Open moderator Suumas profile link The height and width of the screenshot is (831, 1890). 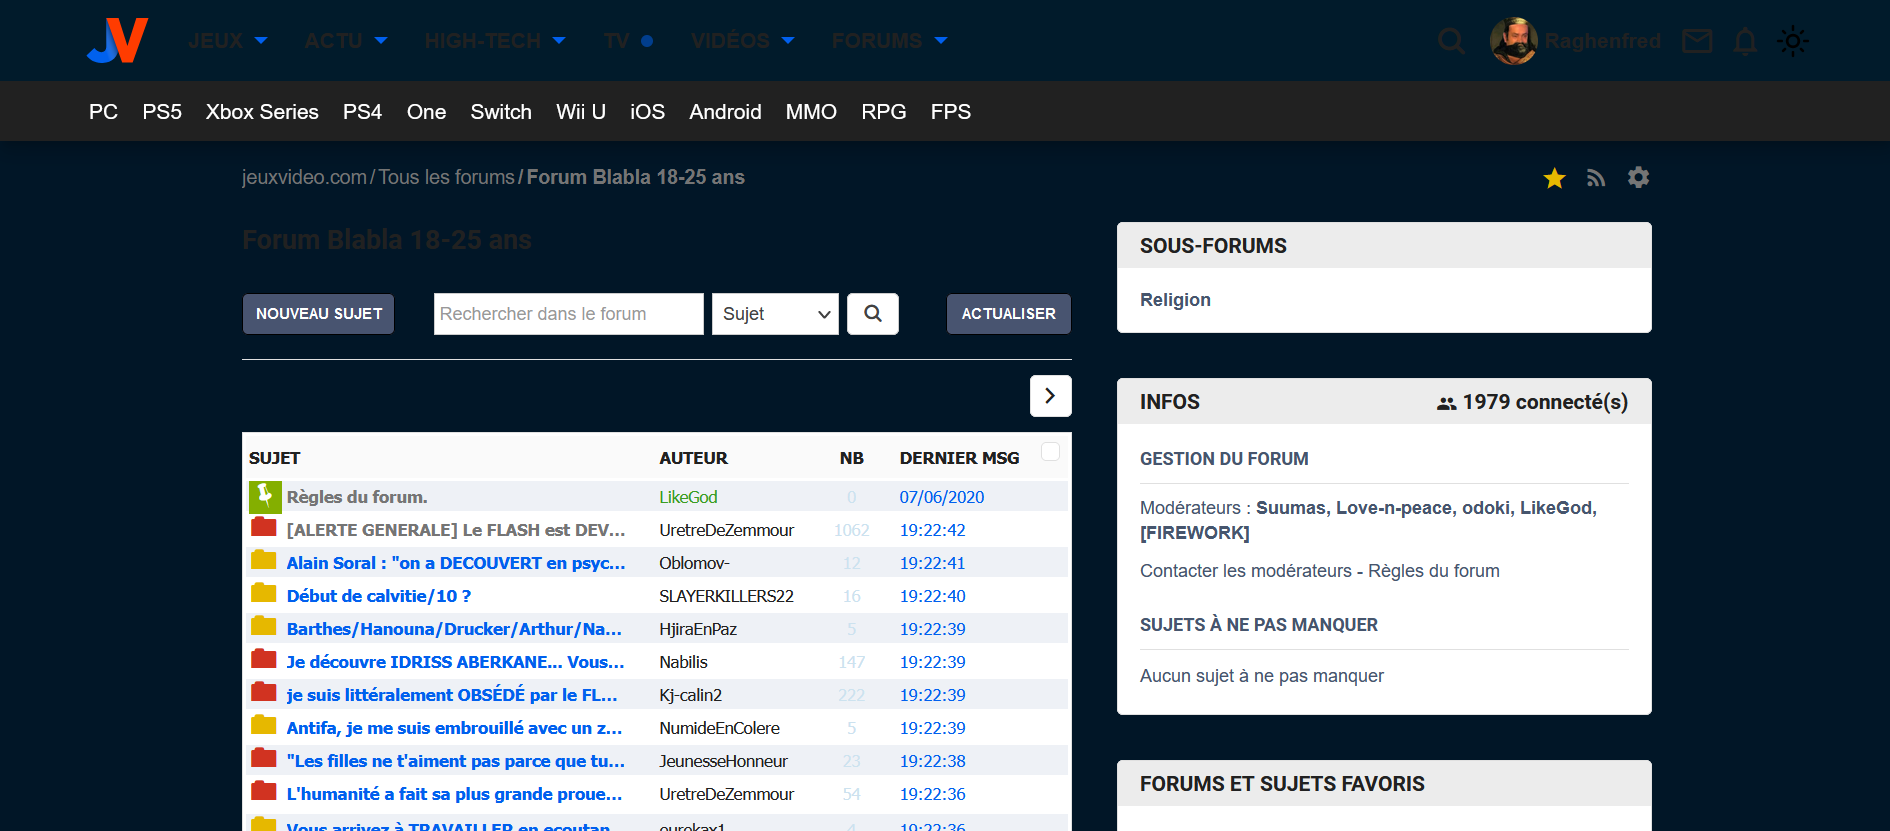[x=1290, y=508]
